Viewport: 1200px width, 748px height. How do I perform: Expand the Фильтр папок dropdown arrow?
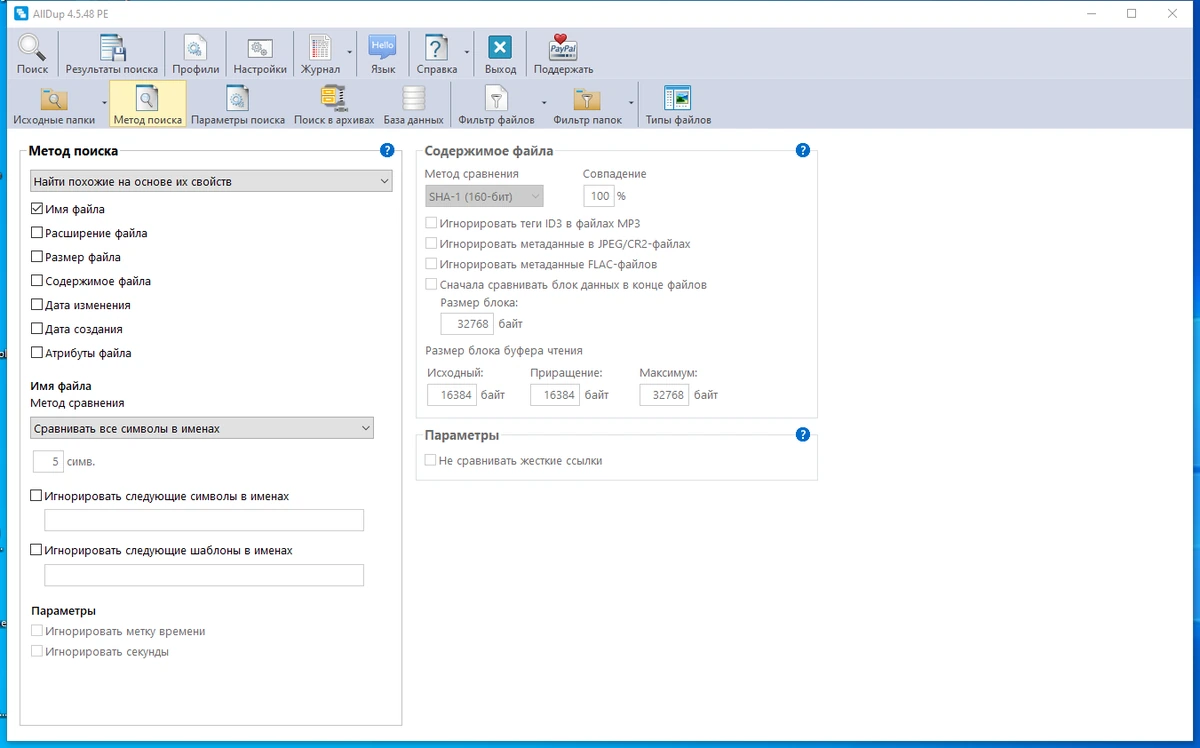point(631,102)
